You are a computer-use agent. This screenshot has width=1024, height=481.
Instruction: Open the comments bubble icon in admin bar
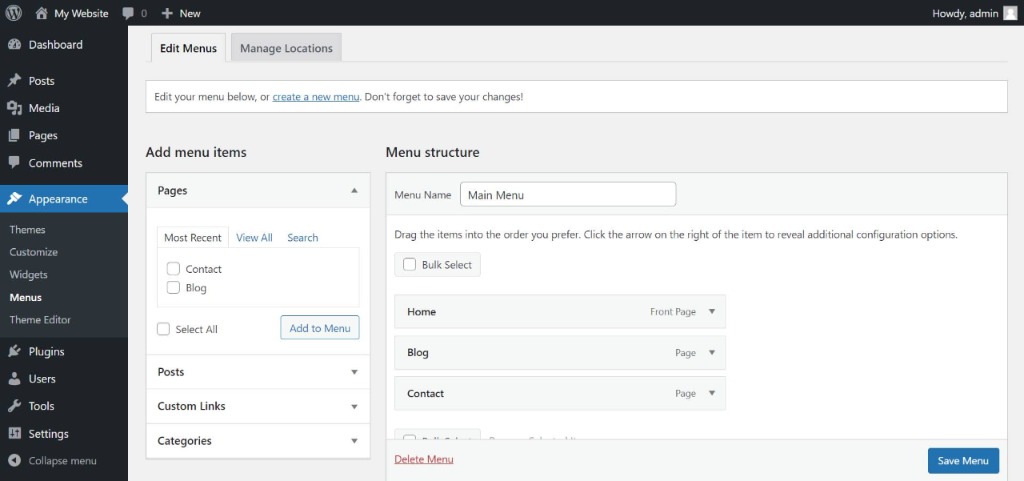(x=128, y=13)
